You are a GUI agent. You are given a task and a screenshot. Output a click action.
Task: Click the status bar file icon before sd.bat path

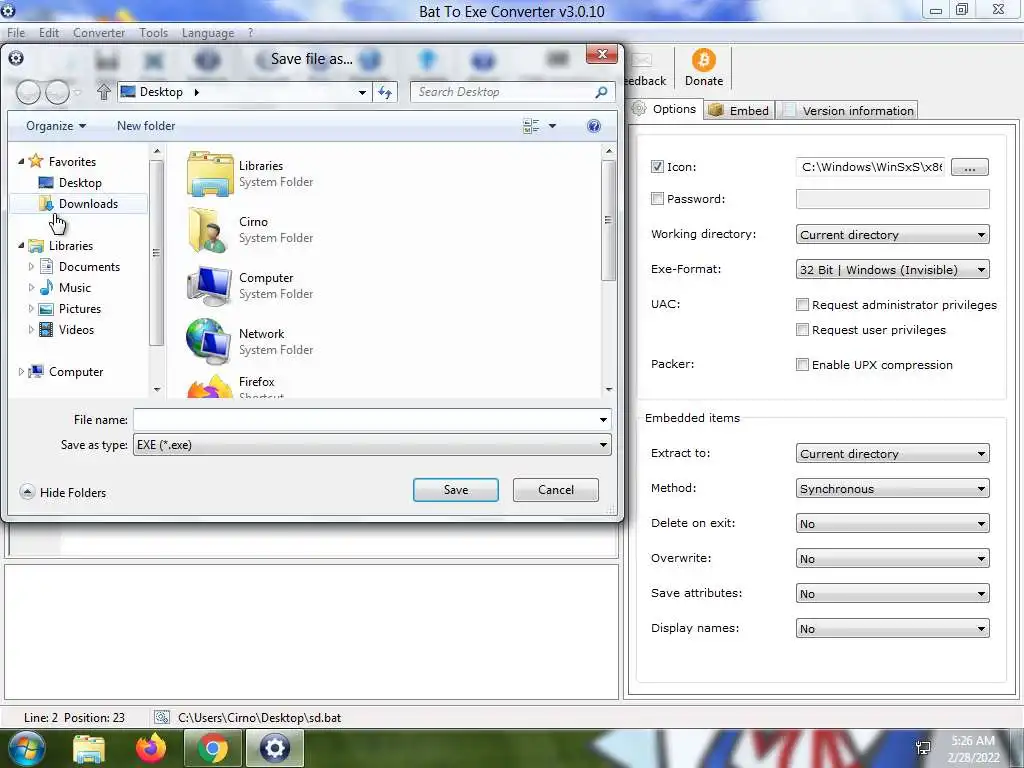[x=162, y=718]
